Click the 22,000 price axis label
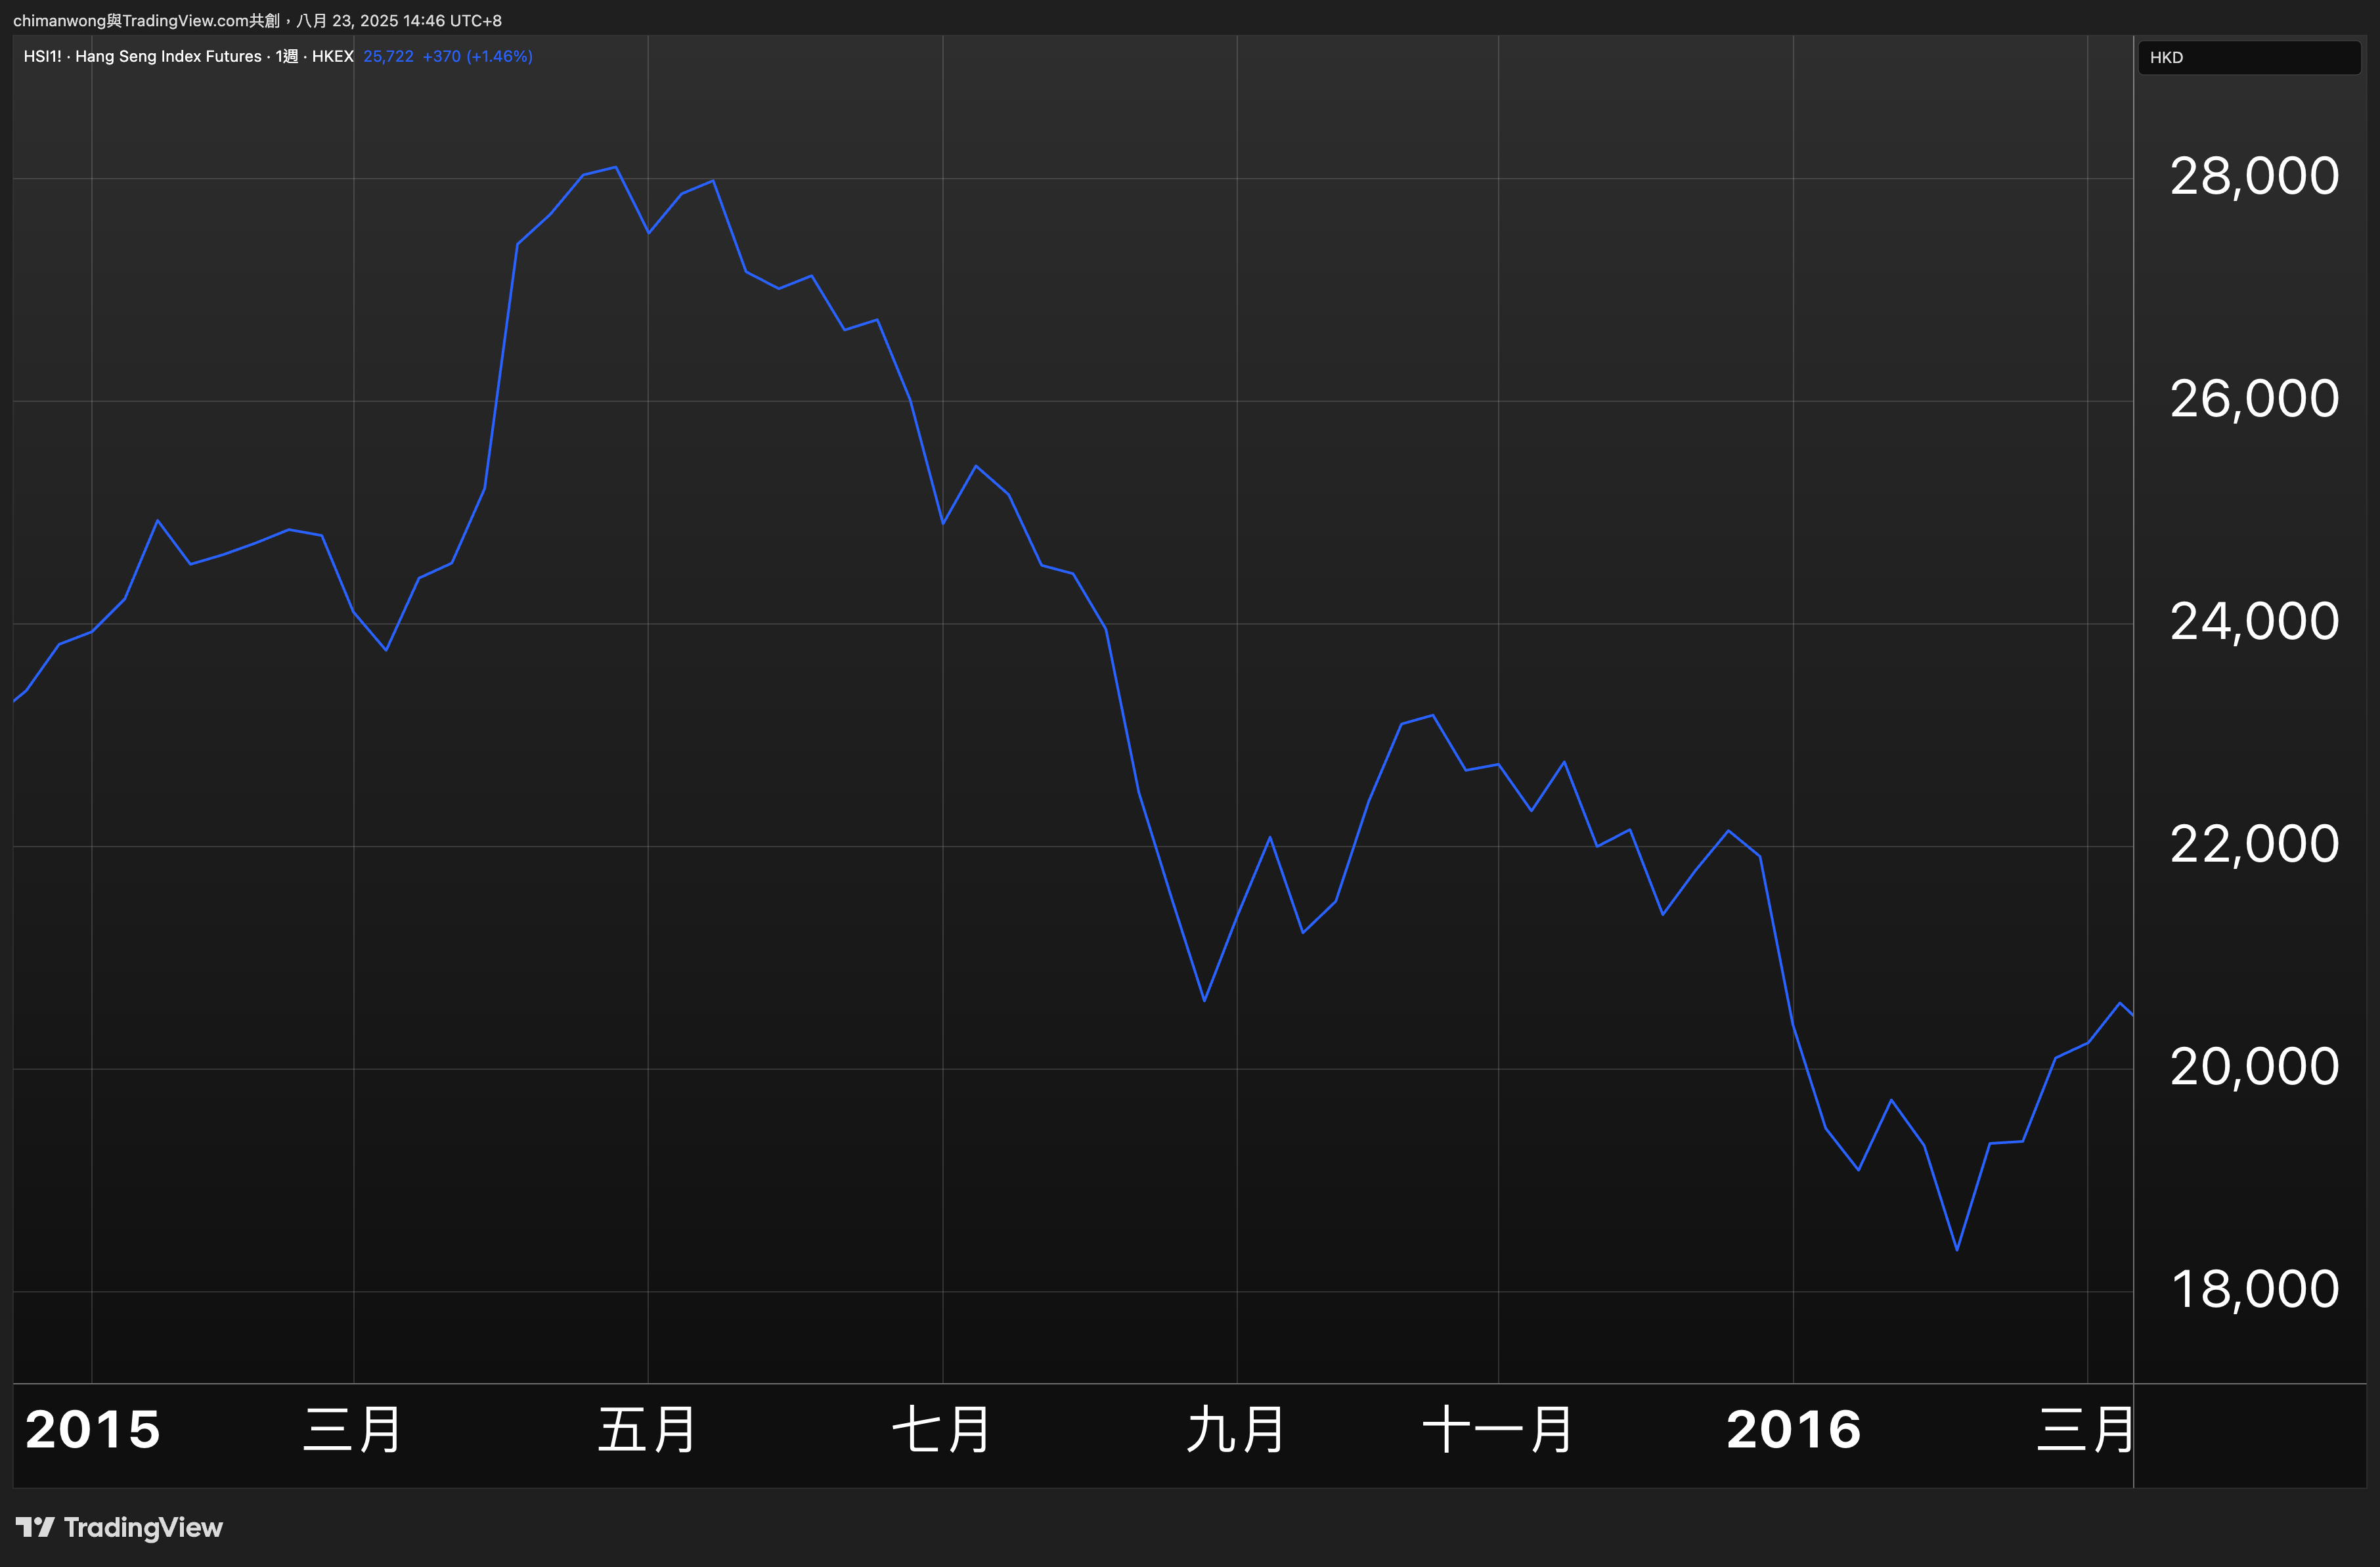 (x=2254, y=845)
